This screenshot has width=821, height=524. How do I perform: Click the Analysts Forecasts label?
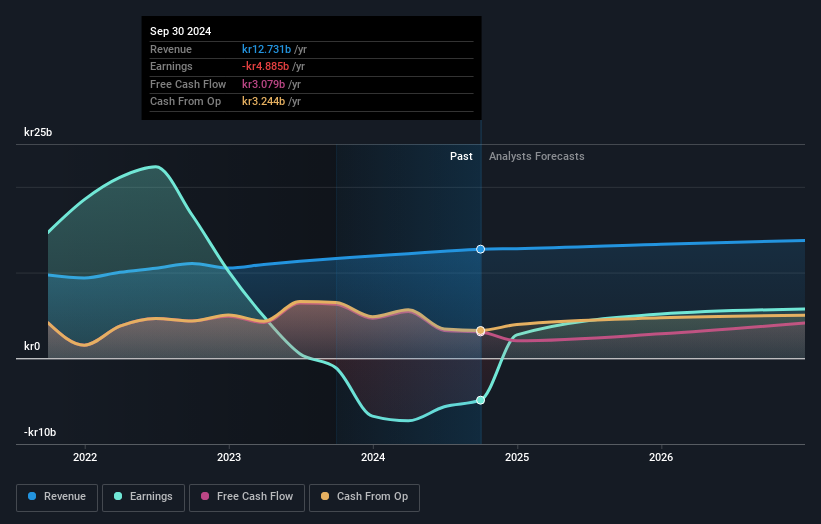click(x=537, y=157)
